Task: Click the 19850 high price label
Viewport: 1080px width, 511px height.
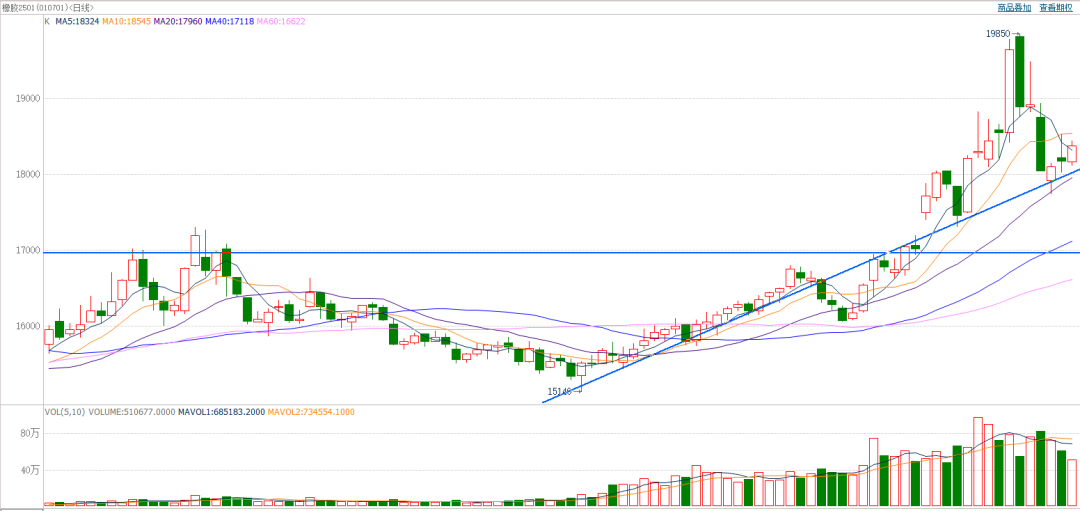Action: tap(999, 33)
